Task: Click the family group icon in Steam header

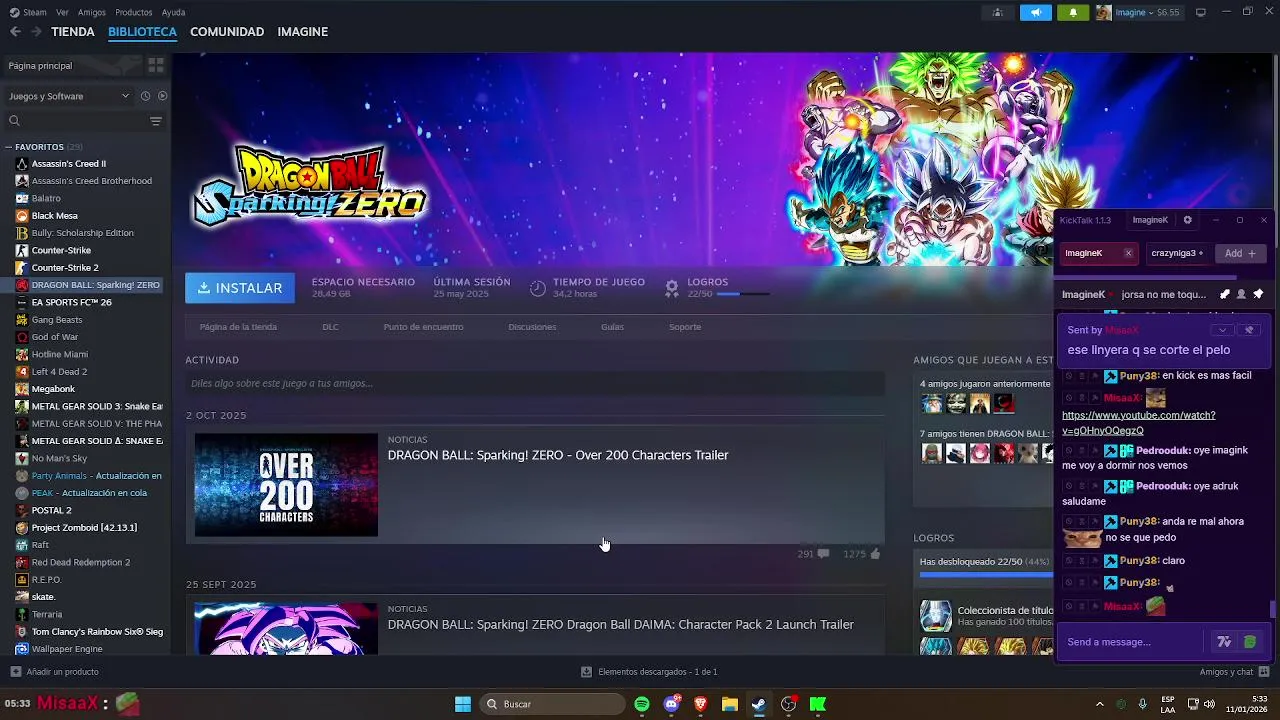Action: (997, 12)
